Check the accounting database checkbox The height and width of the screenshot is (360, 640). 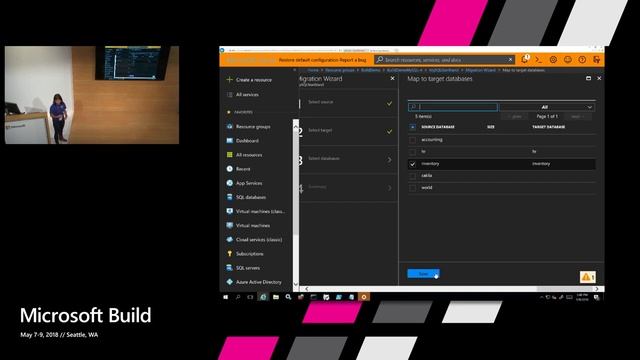click(412, 140)
